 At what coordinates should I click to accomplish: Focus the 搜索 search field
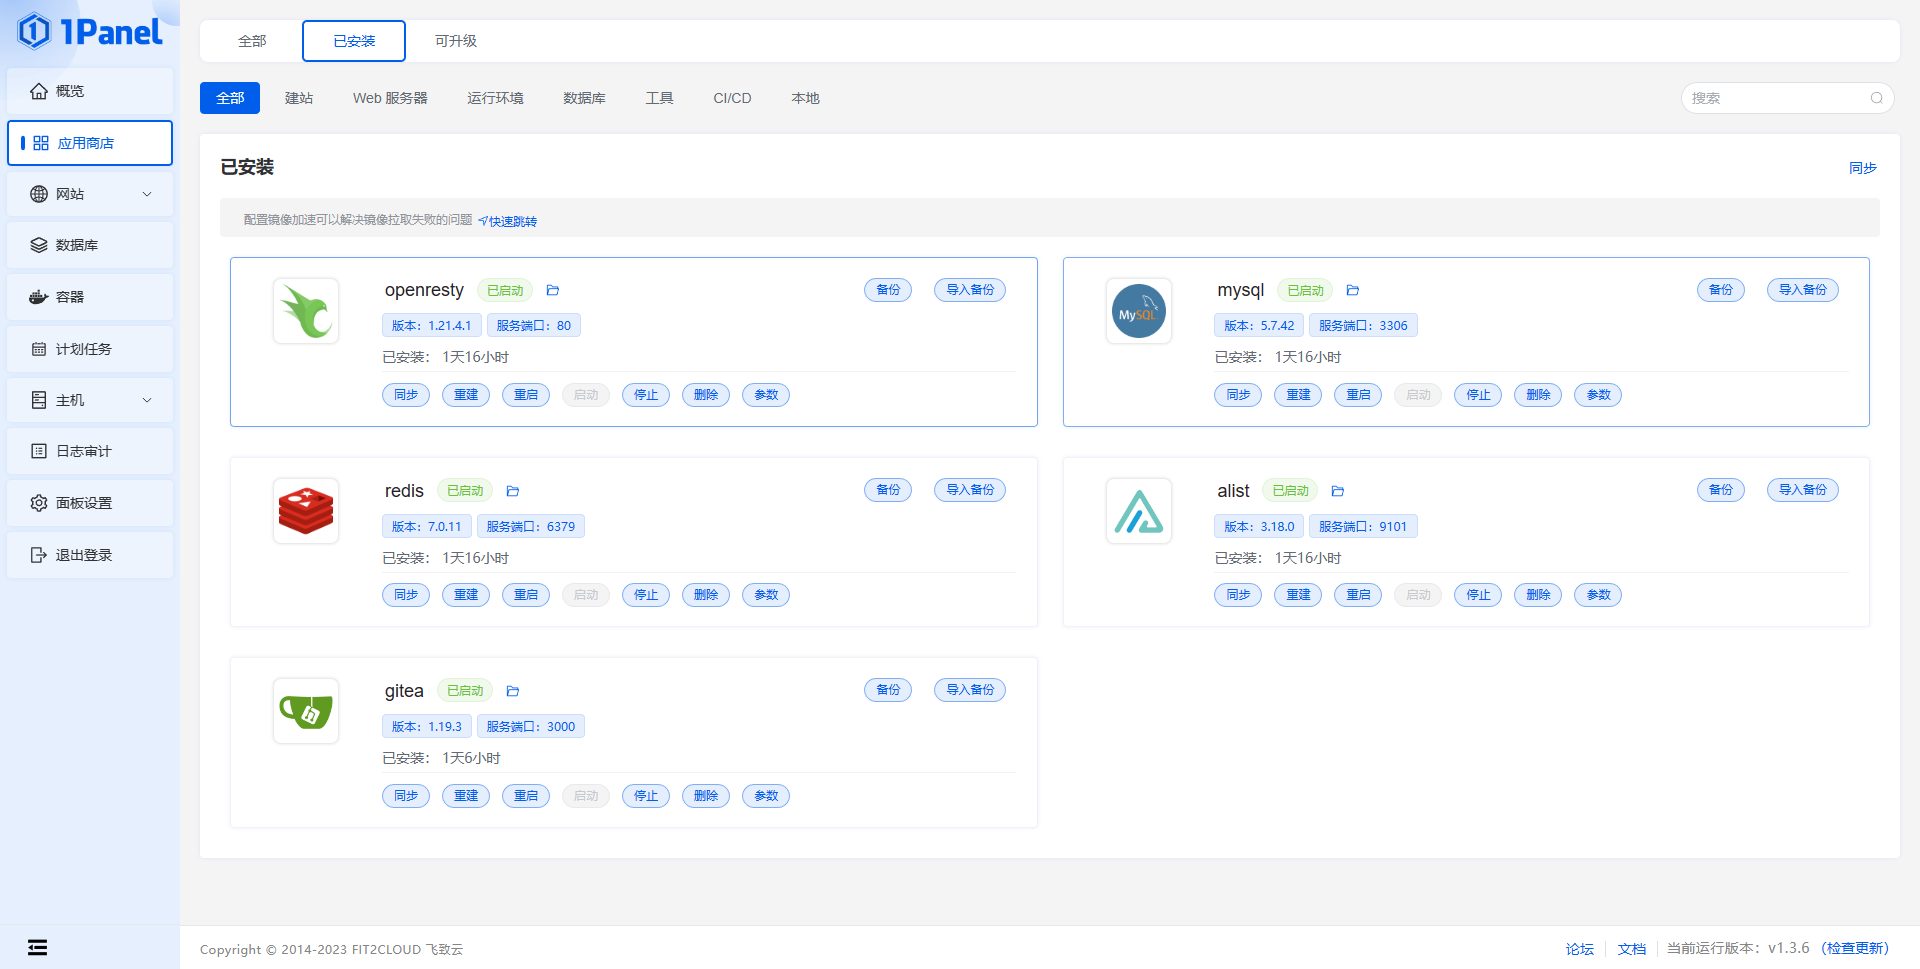pos(1787,98)
